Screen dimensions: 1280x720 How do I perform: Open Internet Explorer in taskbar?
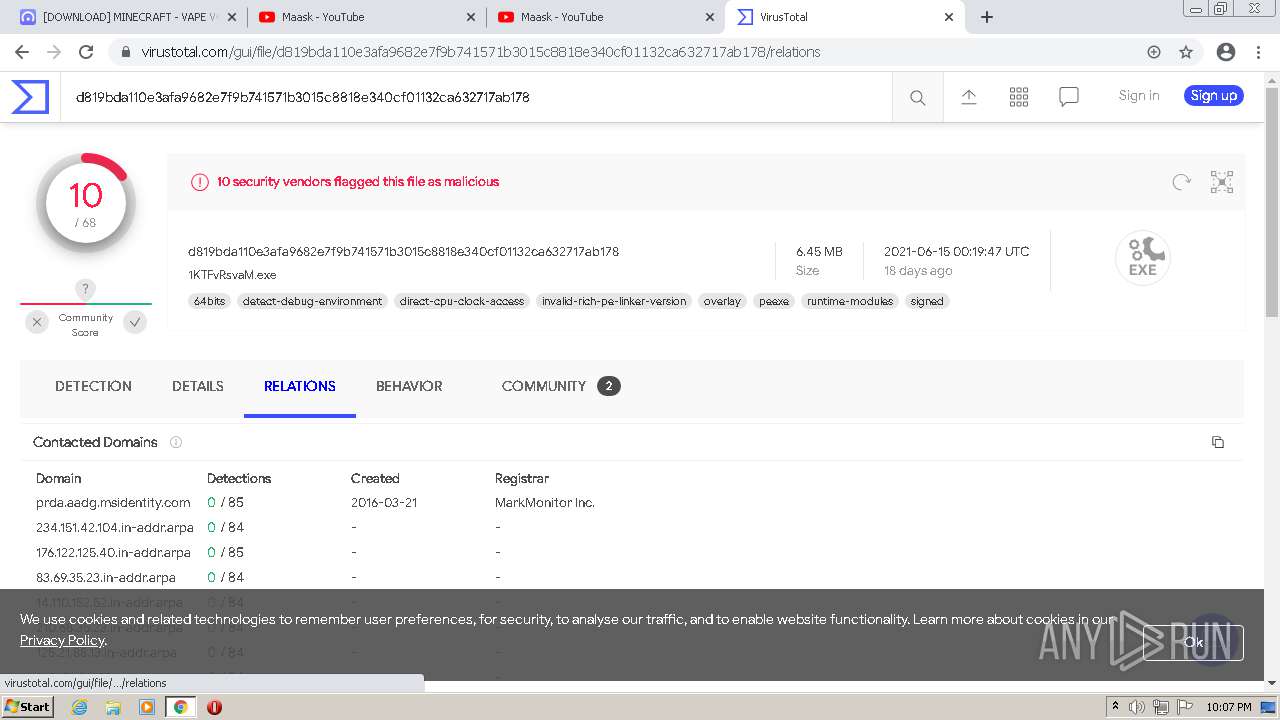(x=79, y=707)
